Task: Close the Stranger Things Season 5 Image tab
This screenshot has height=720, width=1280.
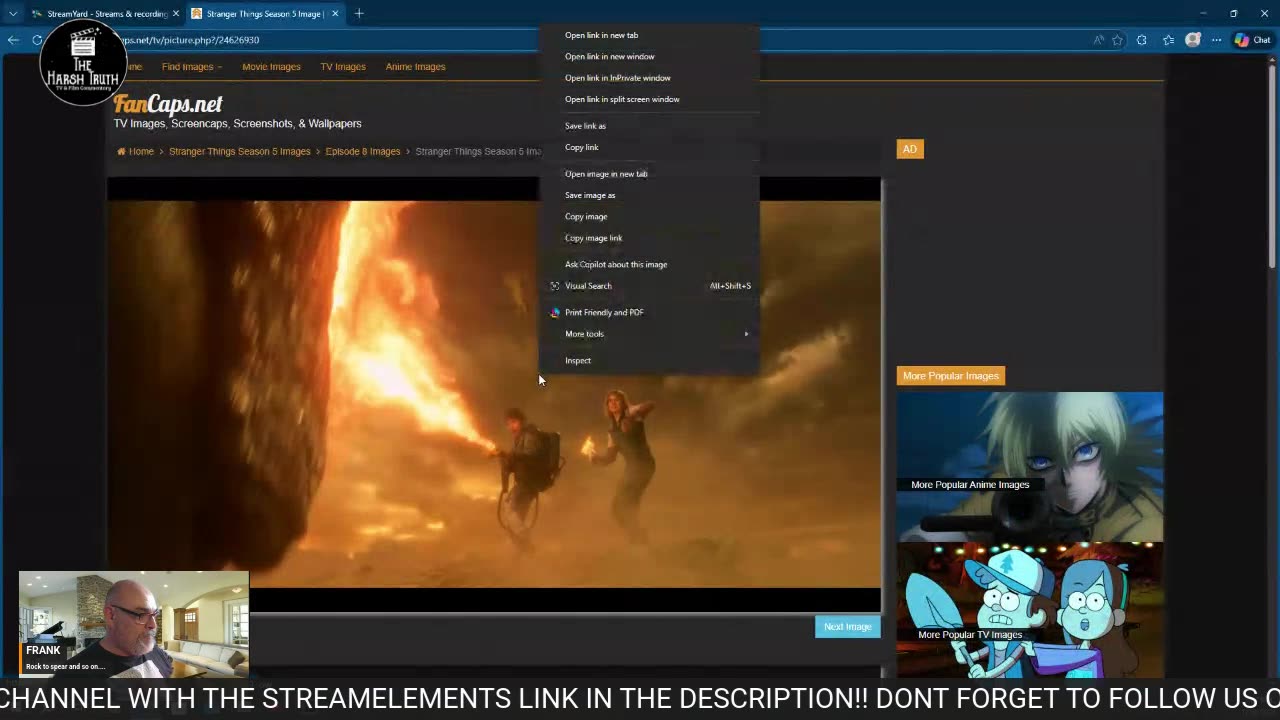Action: point(335,14)
